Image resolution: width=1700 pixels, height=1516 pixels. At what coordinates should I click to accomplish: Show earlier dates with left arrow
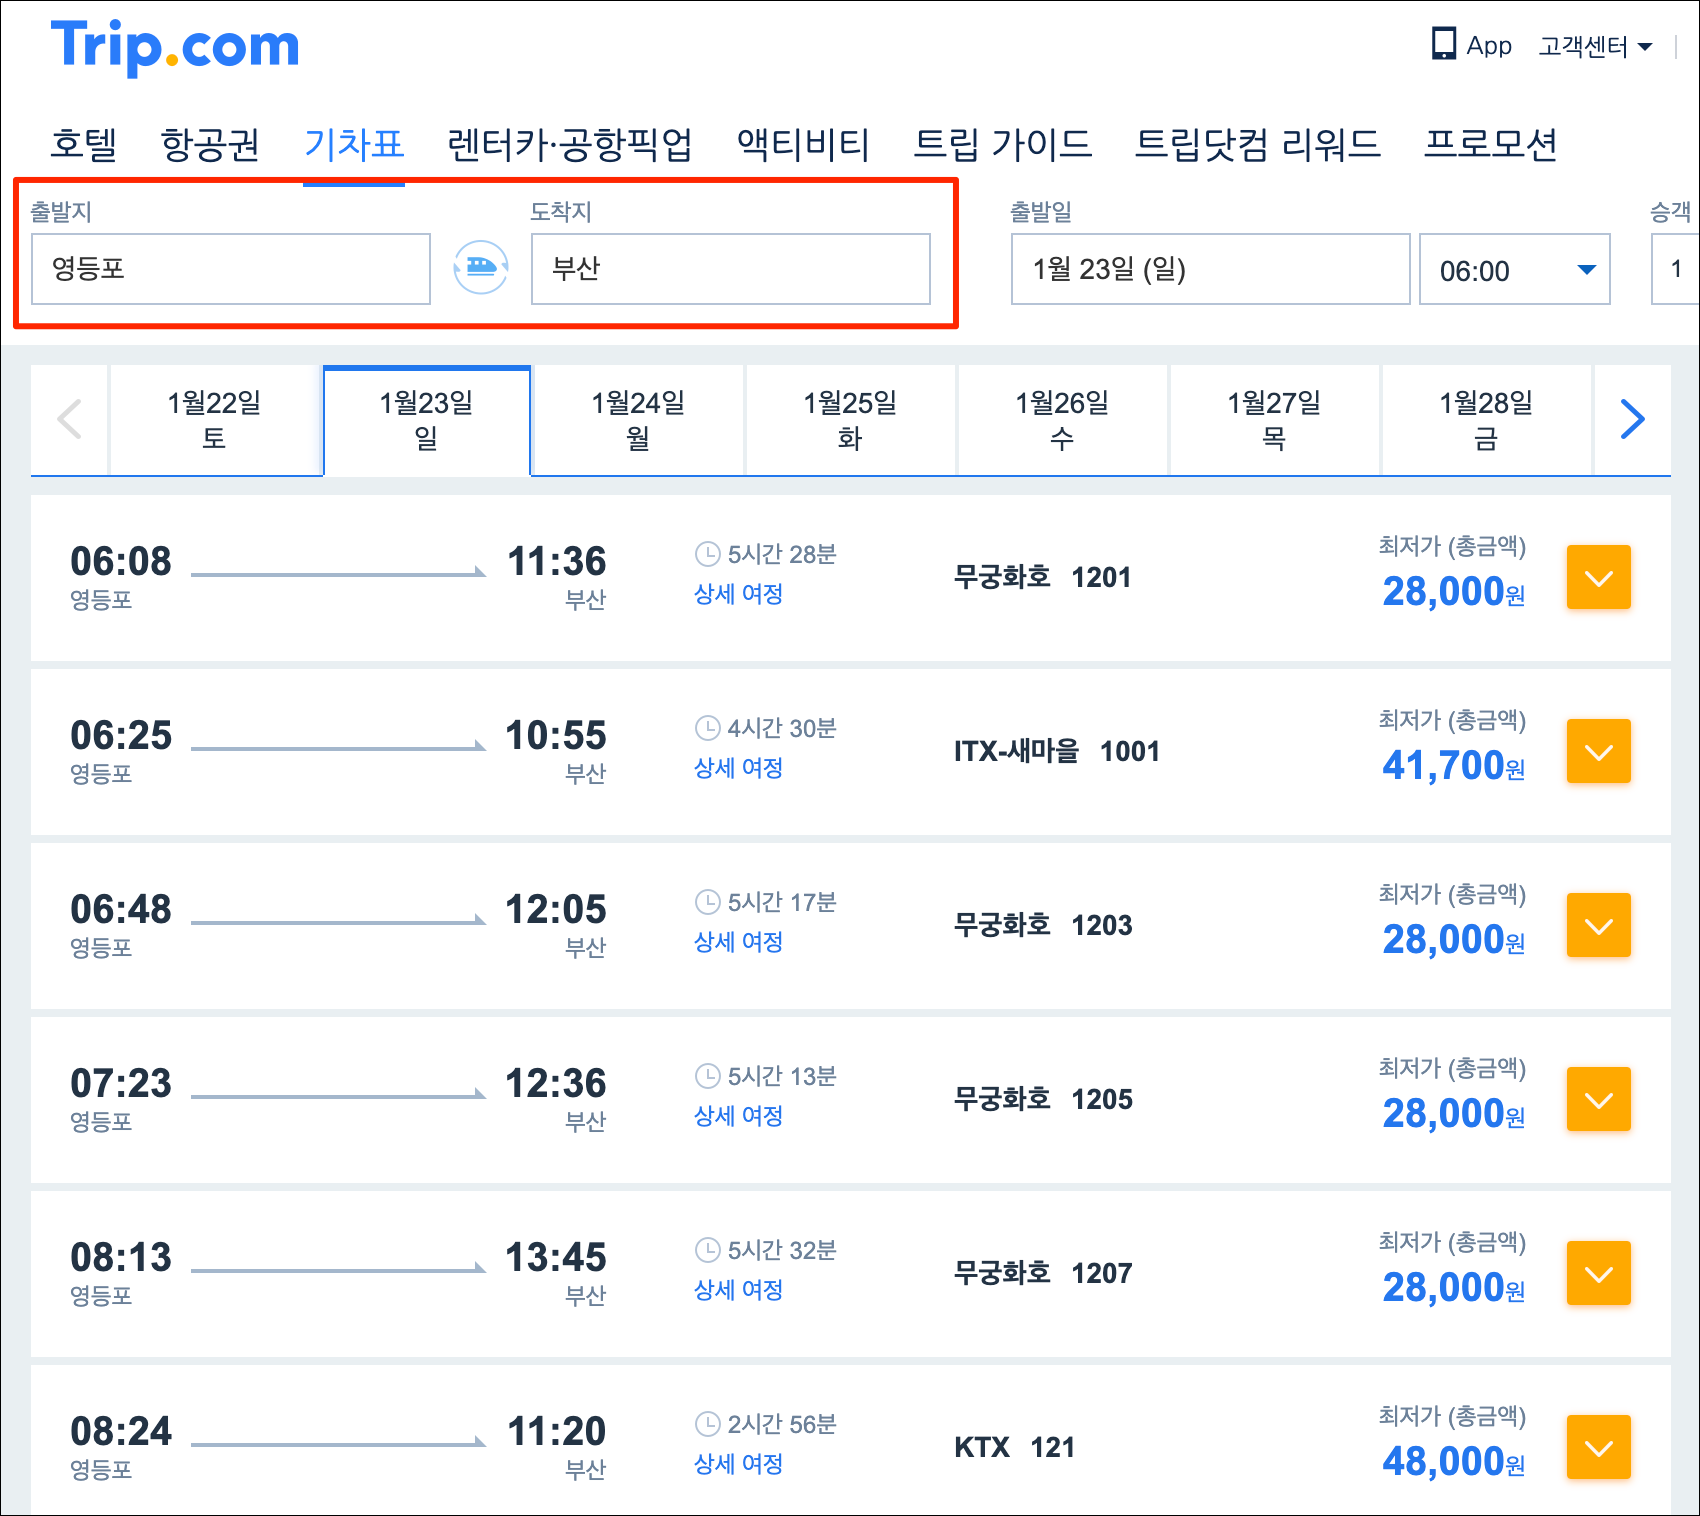[69, 419]
